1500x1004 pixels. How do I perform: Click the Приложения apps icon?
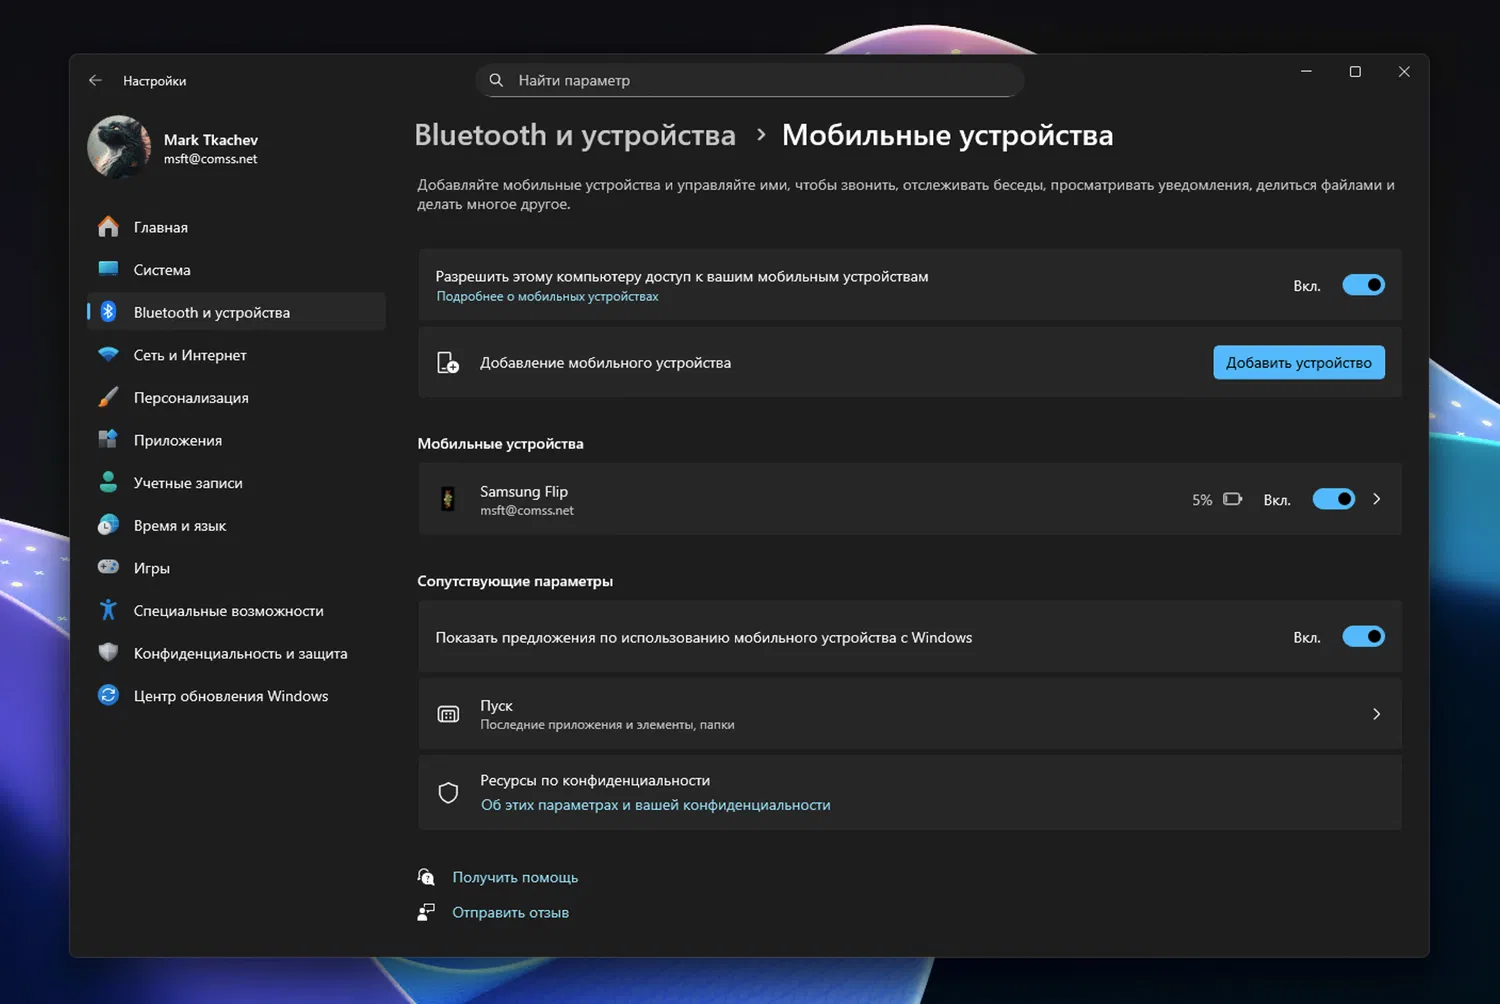(108, 439)
